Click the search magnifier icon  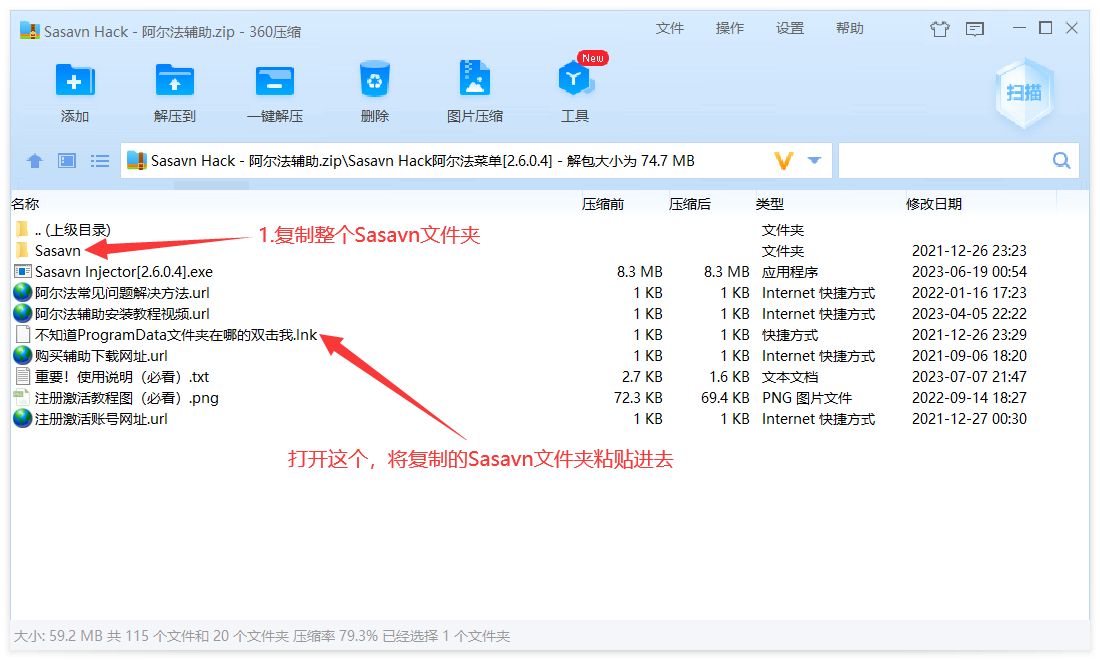click(x=1061, y=161)
